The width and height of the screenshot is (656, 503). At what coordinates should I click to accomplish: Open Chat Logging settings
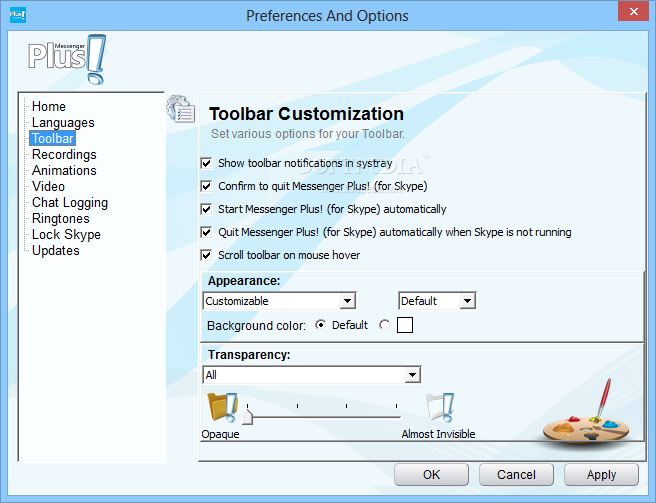[70, 203]
